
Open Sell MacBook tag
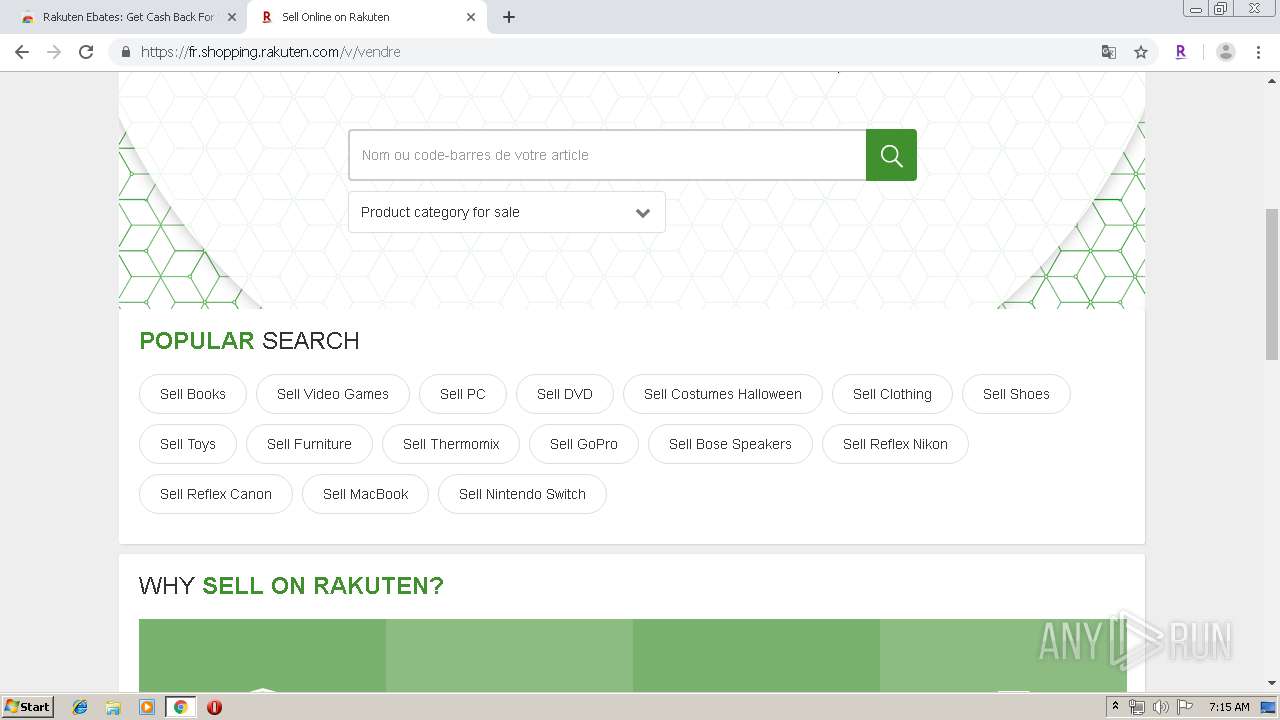366,494
